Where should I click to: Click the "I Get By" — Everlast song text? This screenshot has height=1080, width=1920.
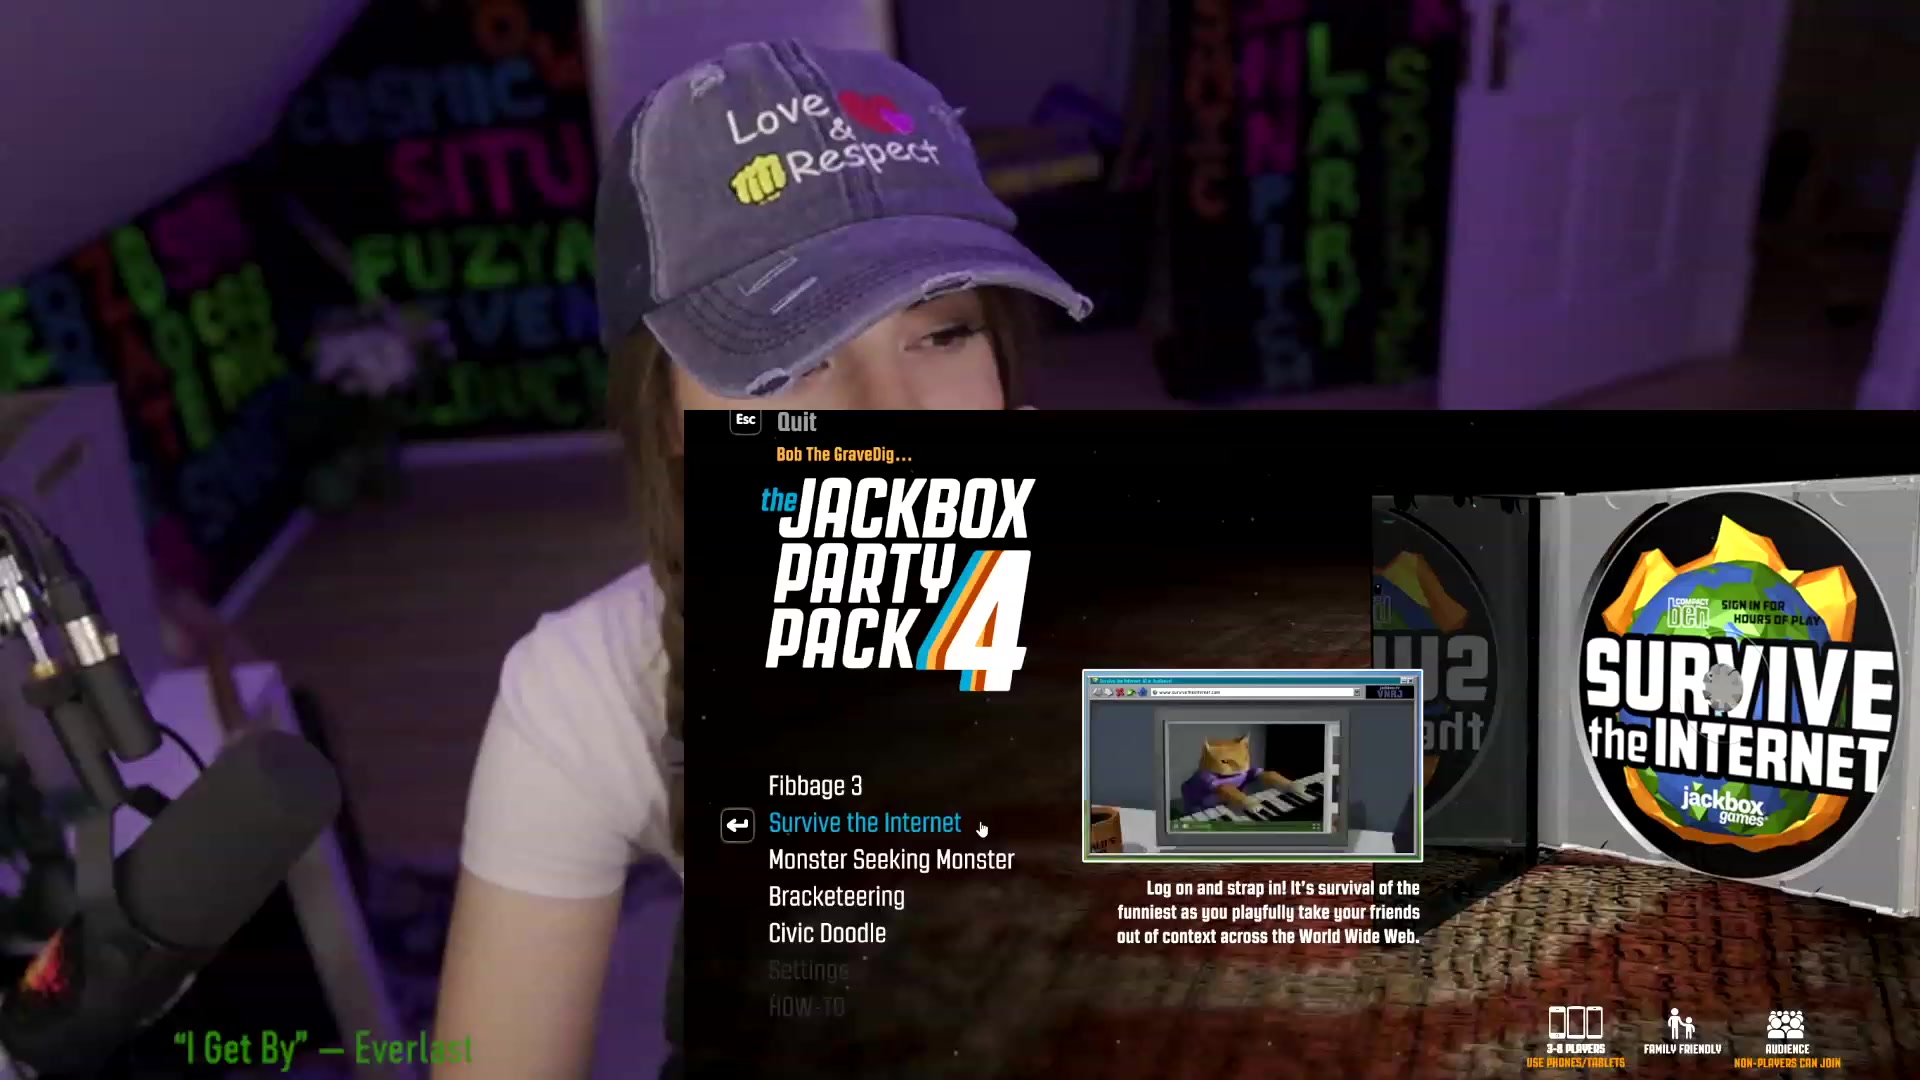[323, 1048]
